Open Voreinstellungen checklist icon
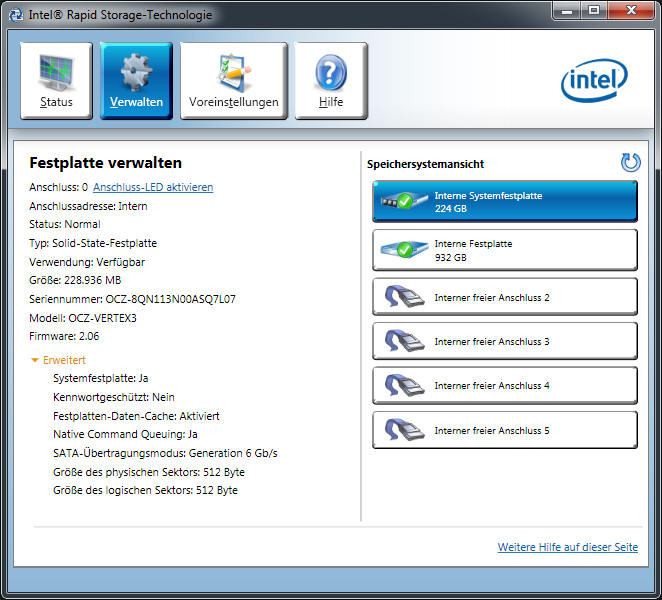Viewport: 662px width, 600px height. (x=233, y=72)
